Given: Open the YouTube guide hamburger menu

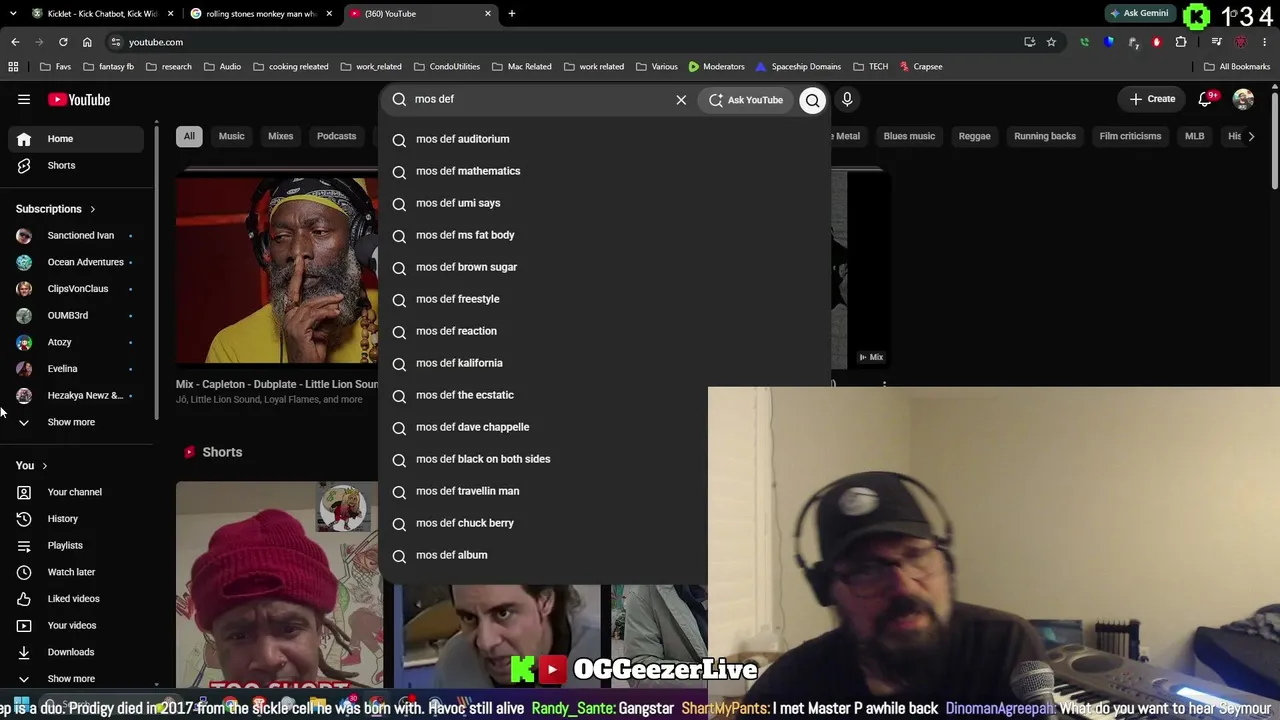Looking at the screenshot, I should (24, 100).
